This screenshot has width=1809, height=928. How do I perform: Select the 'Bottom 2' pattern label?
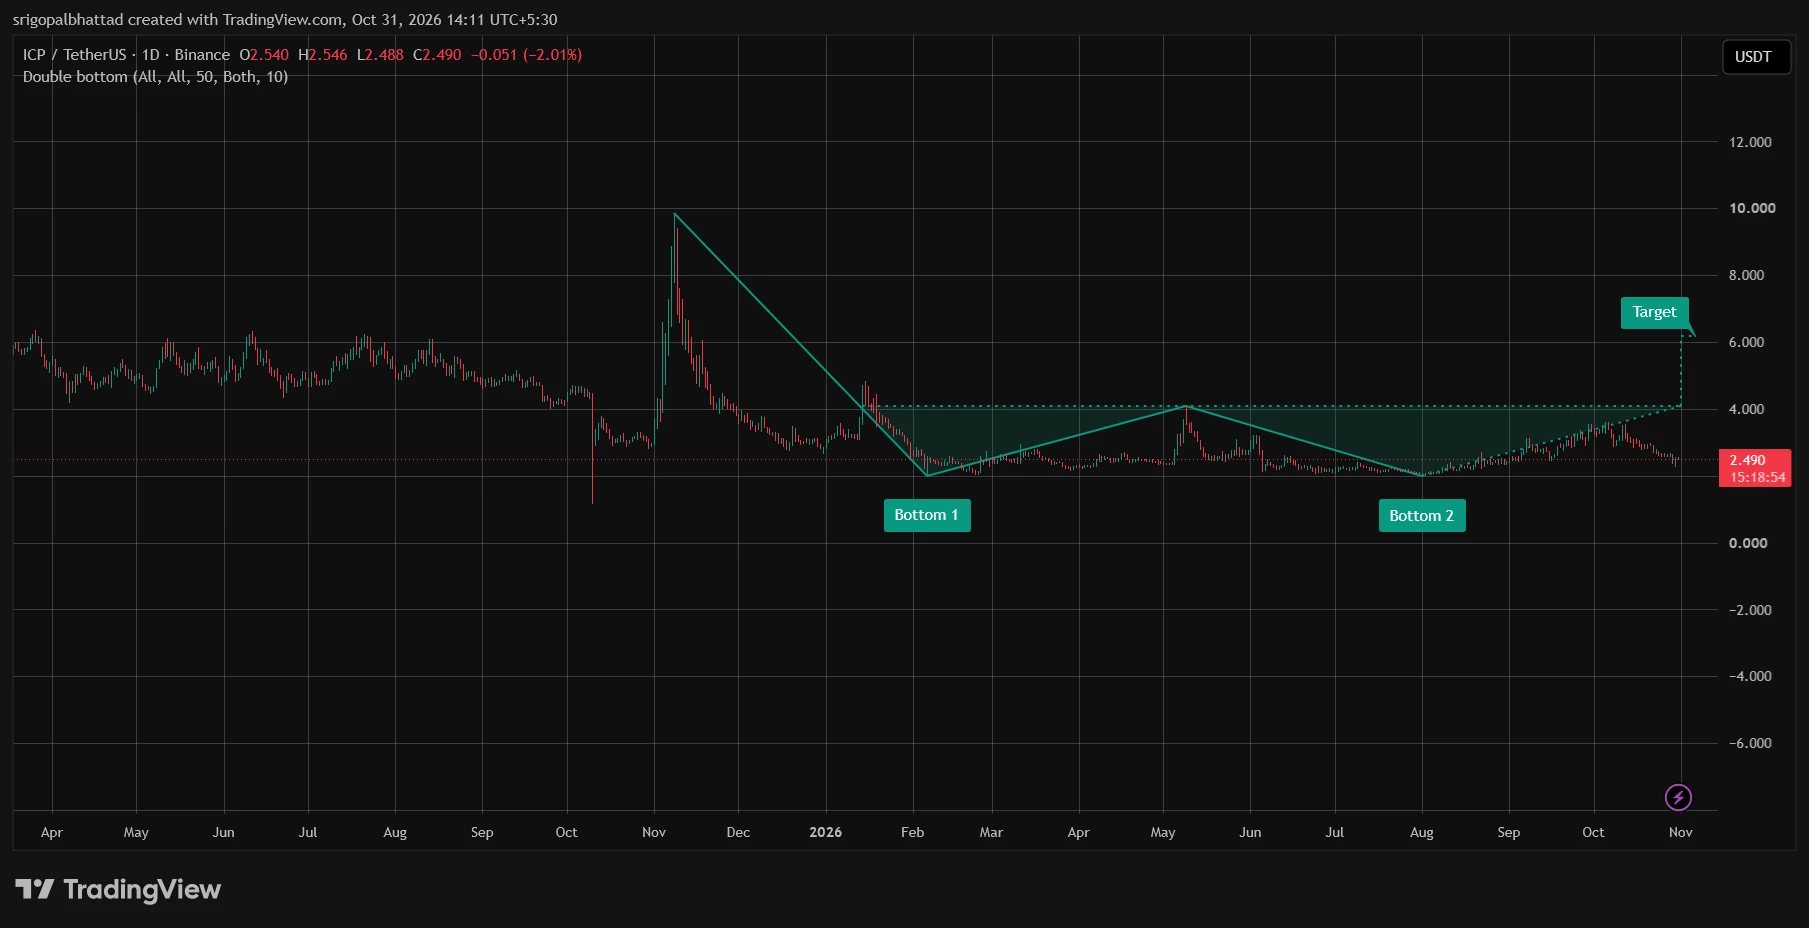click(x=1422, y=516)
